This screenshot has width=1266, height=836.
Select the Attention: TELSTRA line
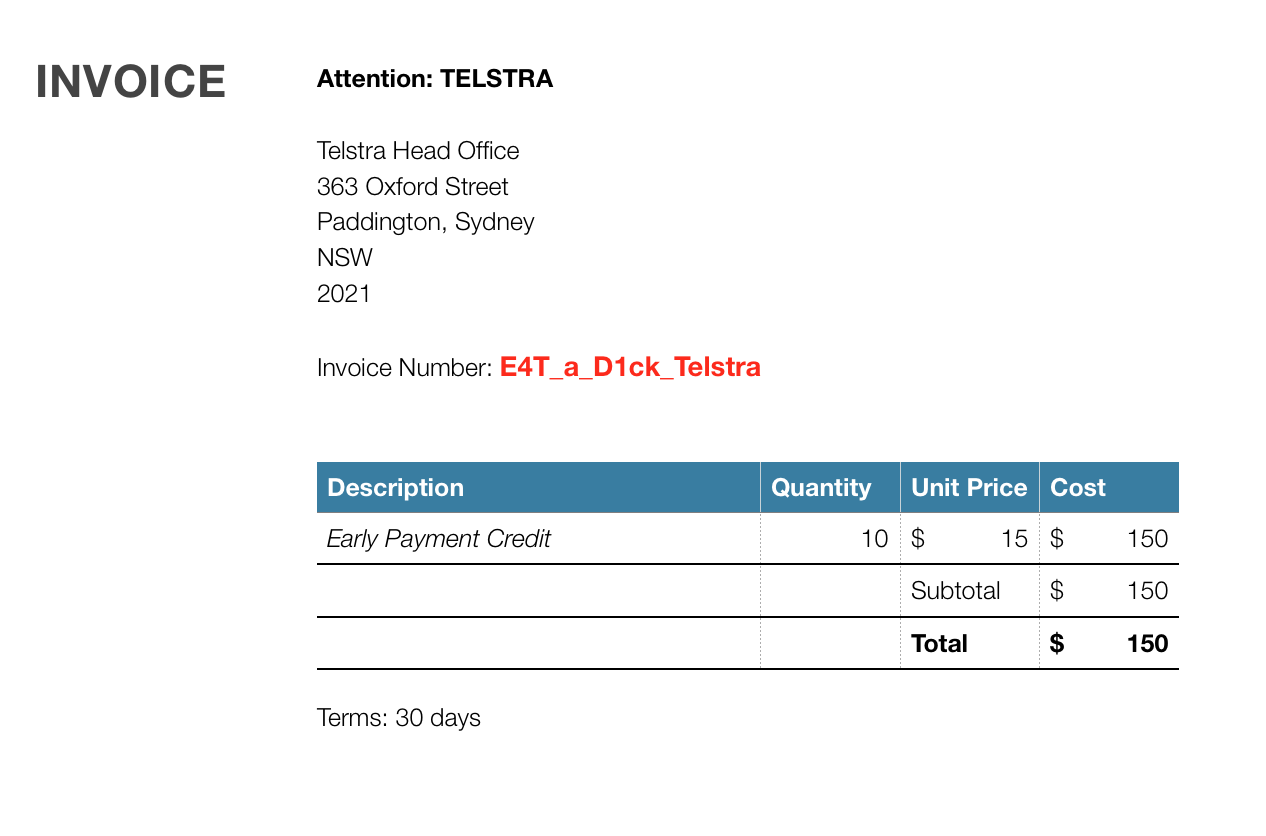tap(435, 79)
